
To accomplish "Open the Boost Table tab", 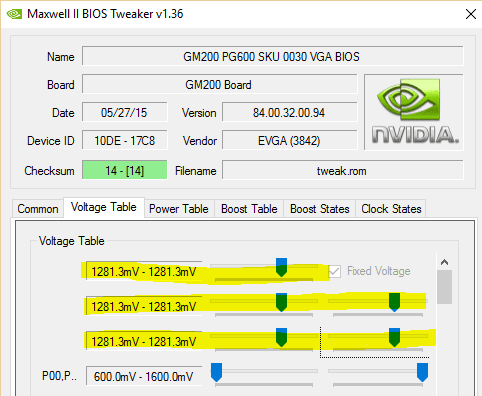I will (x=249, y=209).
